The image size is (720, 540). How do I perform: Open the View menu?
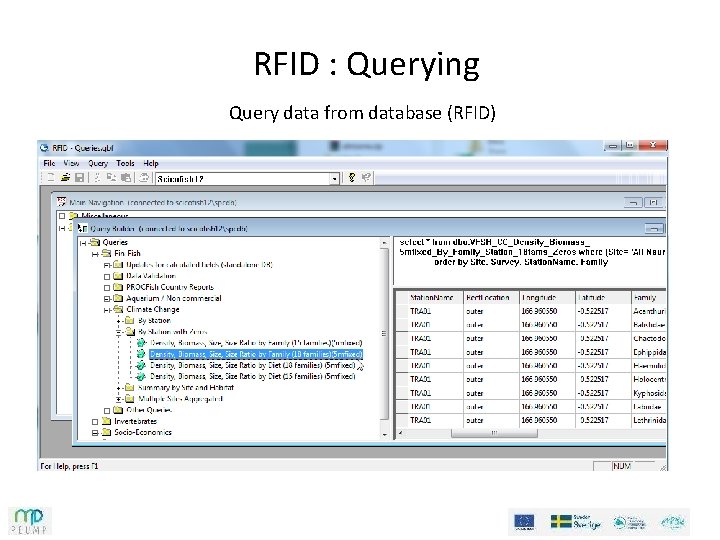tap(71, 163)
